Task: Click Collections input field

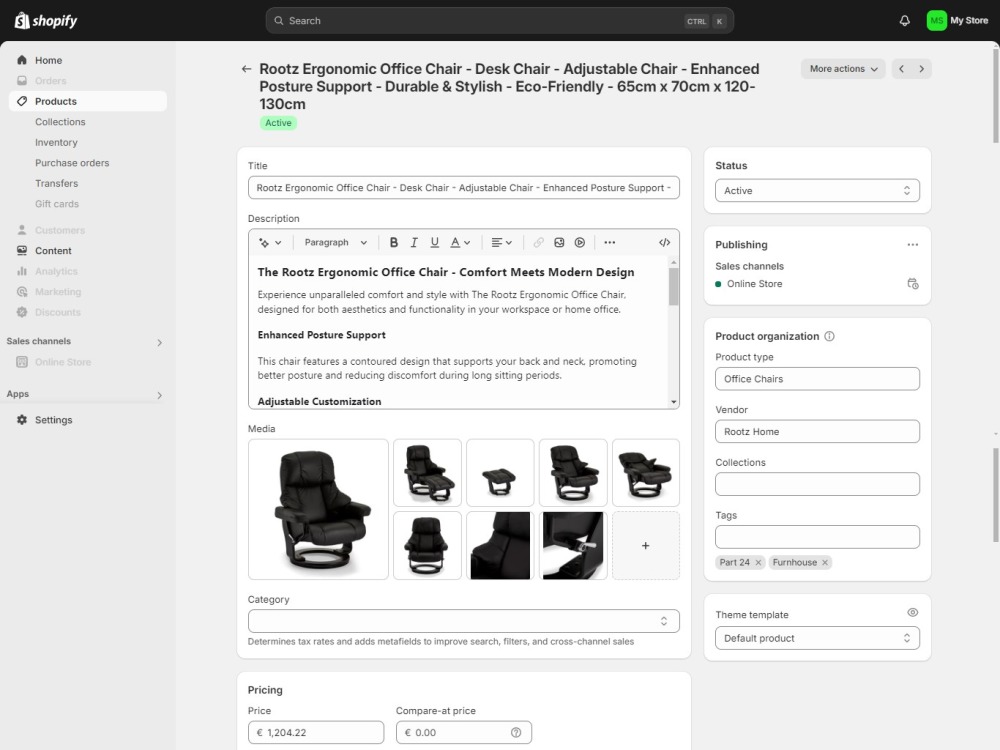Action: (817, 484)
